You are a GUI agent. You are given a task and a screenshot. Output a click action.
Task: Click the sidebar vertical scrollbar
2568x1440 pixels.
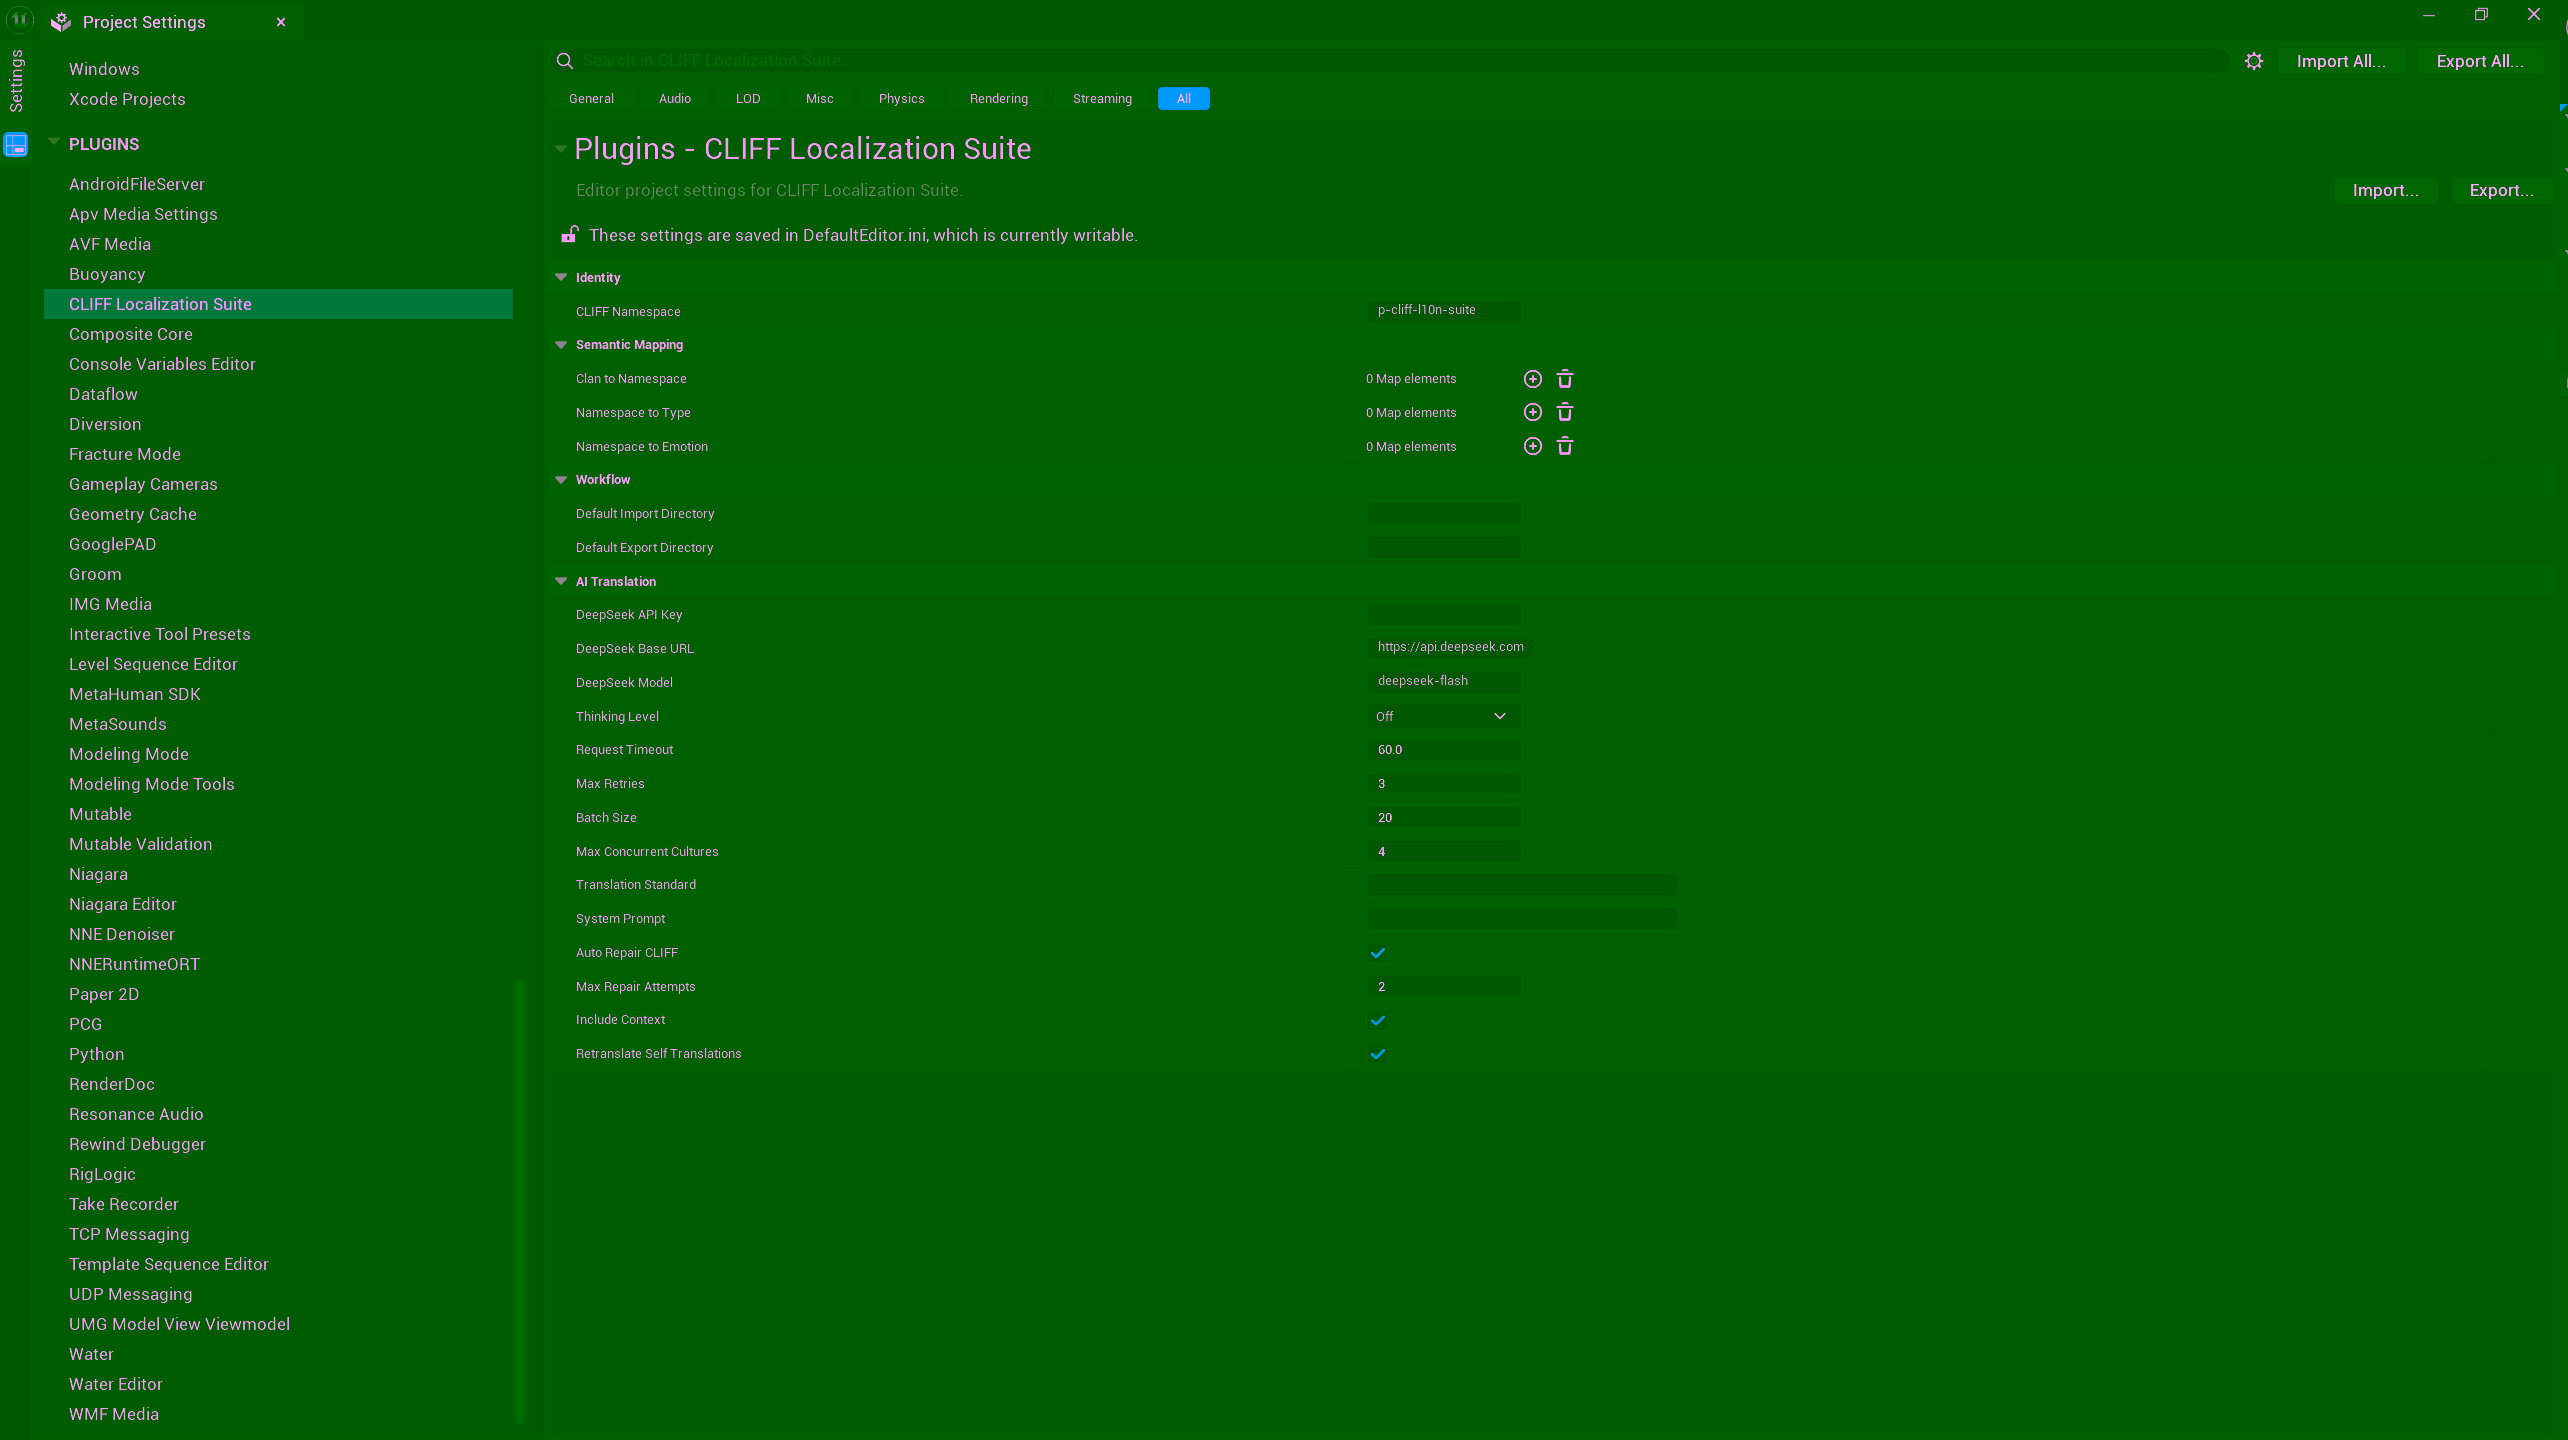[x=519, y=1200]
